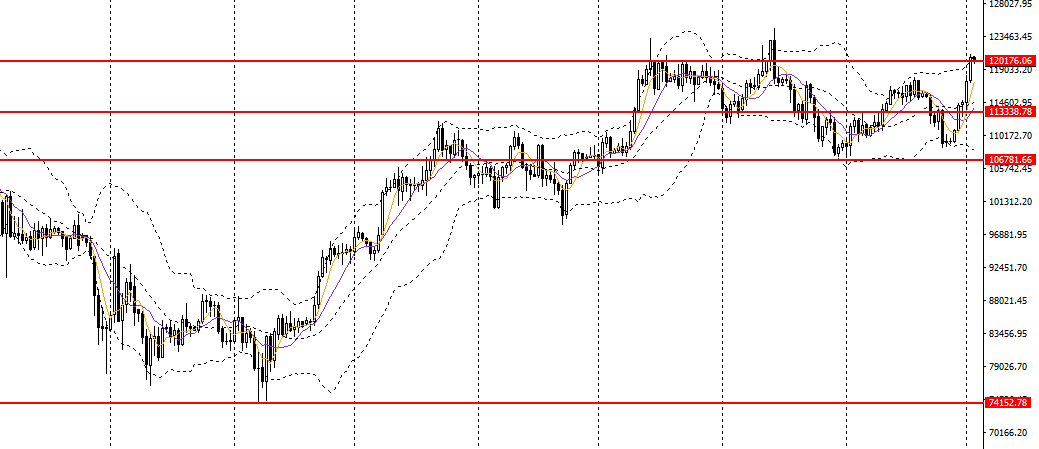Screen dimensions: 1039x449
Task: Click the 79026.70 price axis label
Action: [x=1010, y=367]
